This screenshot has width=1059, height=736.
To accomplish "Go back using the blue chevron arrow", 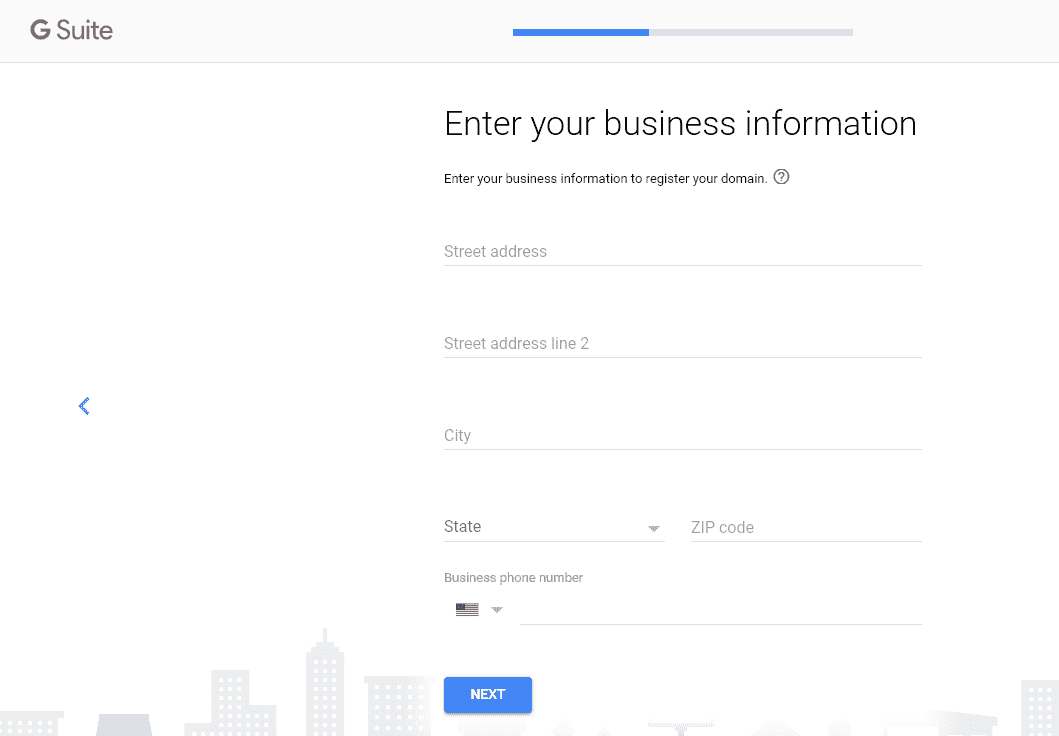I will point(84,406).
